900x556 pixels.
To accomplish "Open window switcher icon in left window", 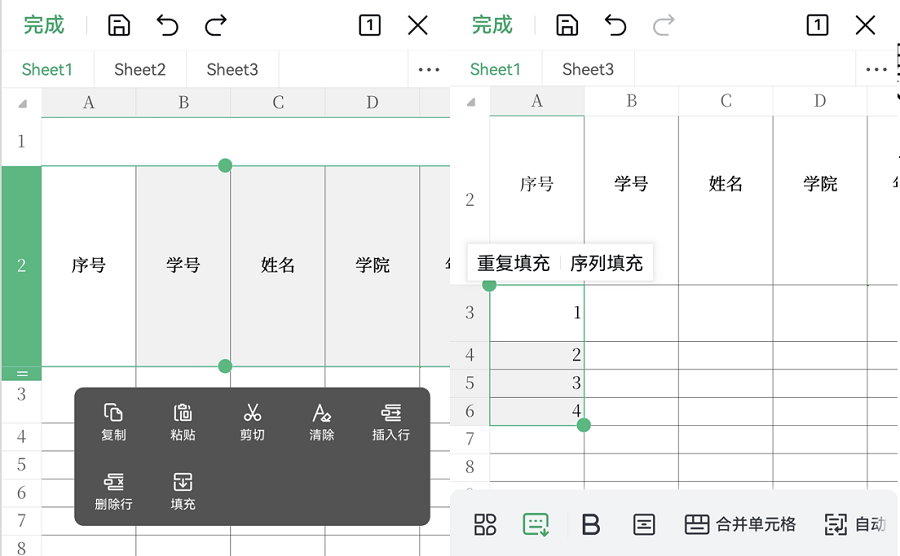I will click(370, 25).
